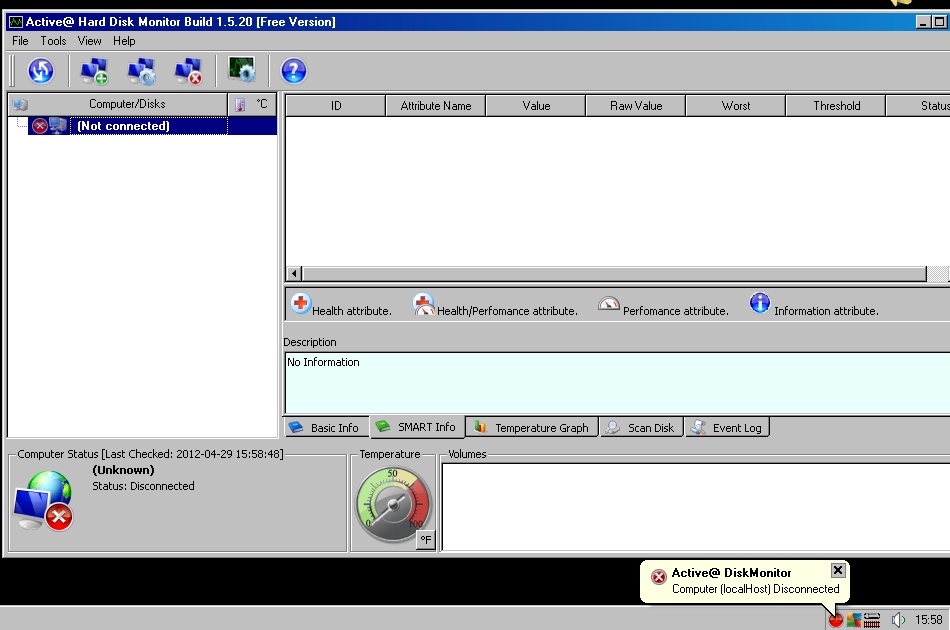
Task: Click the disconnected computer globe status icon
Action: tap(43, 502)
